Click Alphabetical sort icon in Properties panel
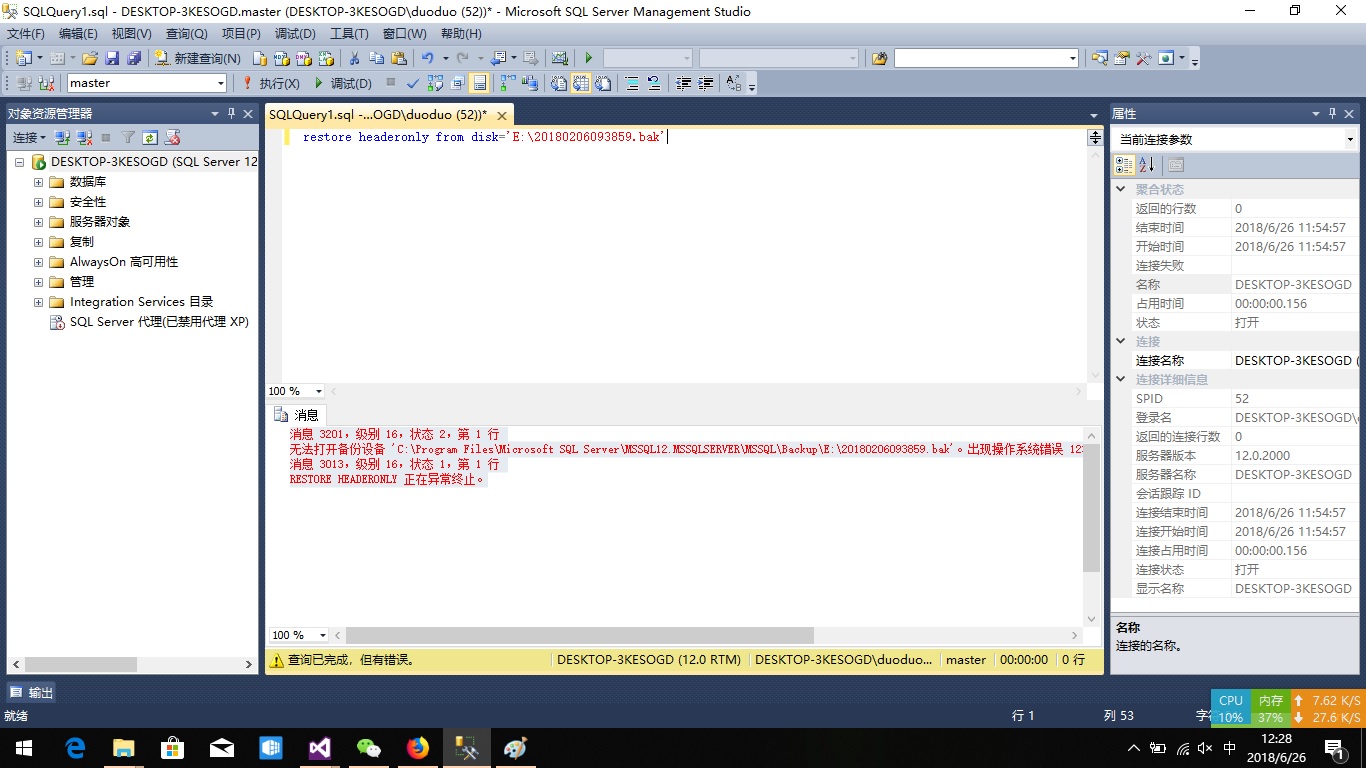This screenshot has width=1366, height=768. [x=1146, y=164]
